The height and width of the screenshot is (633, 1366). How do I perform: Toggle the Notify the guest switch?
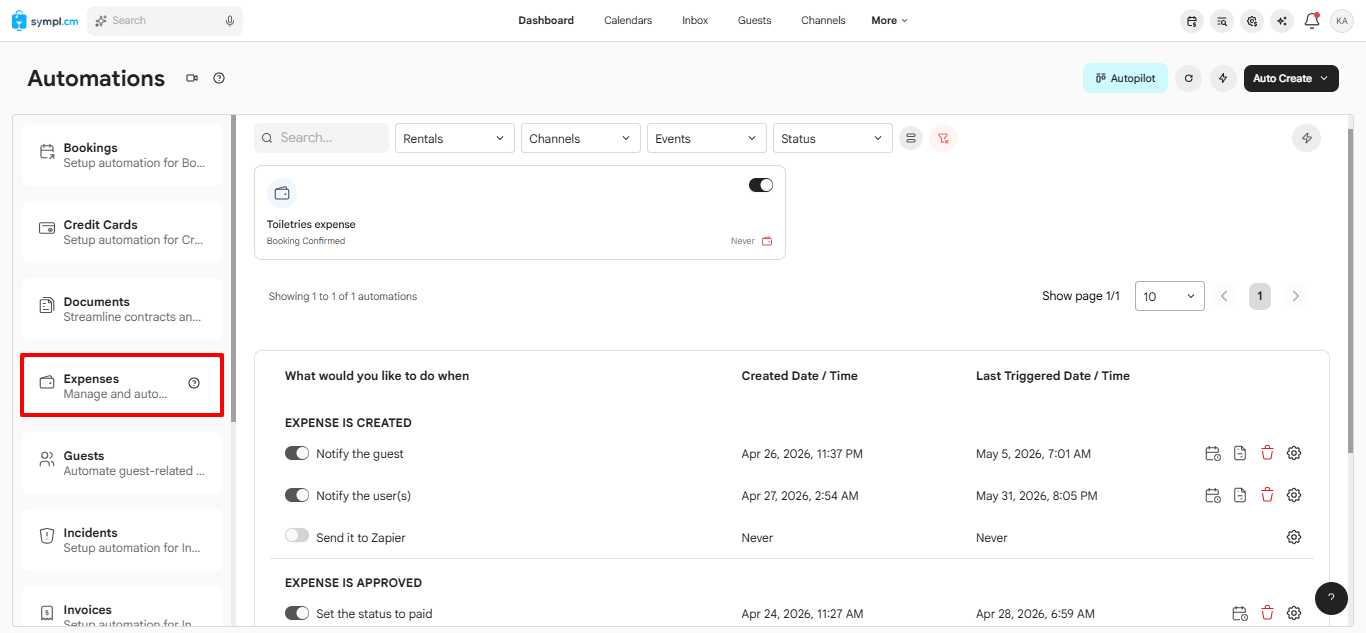point(297,453)
